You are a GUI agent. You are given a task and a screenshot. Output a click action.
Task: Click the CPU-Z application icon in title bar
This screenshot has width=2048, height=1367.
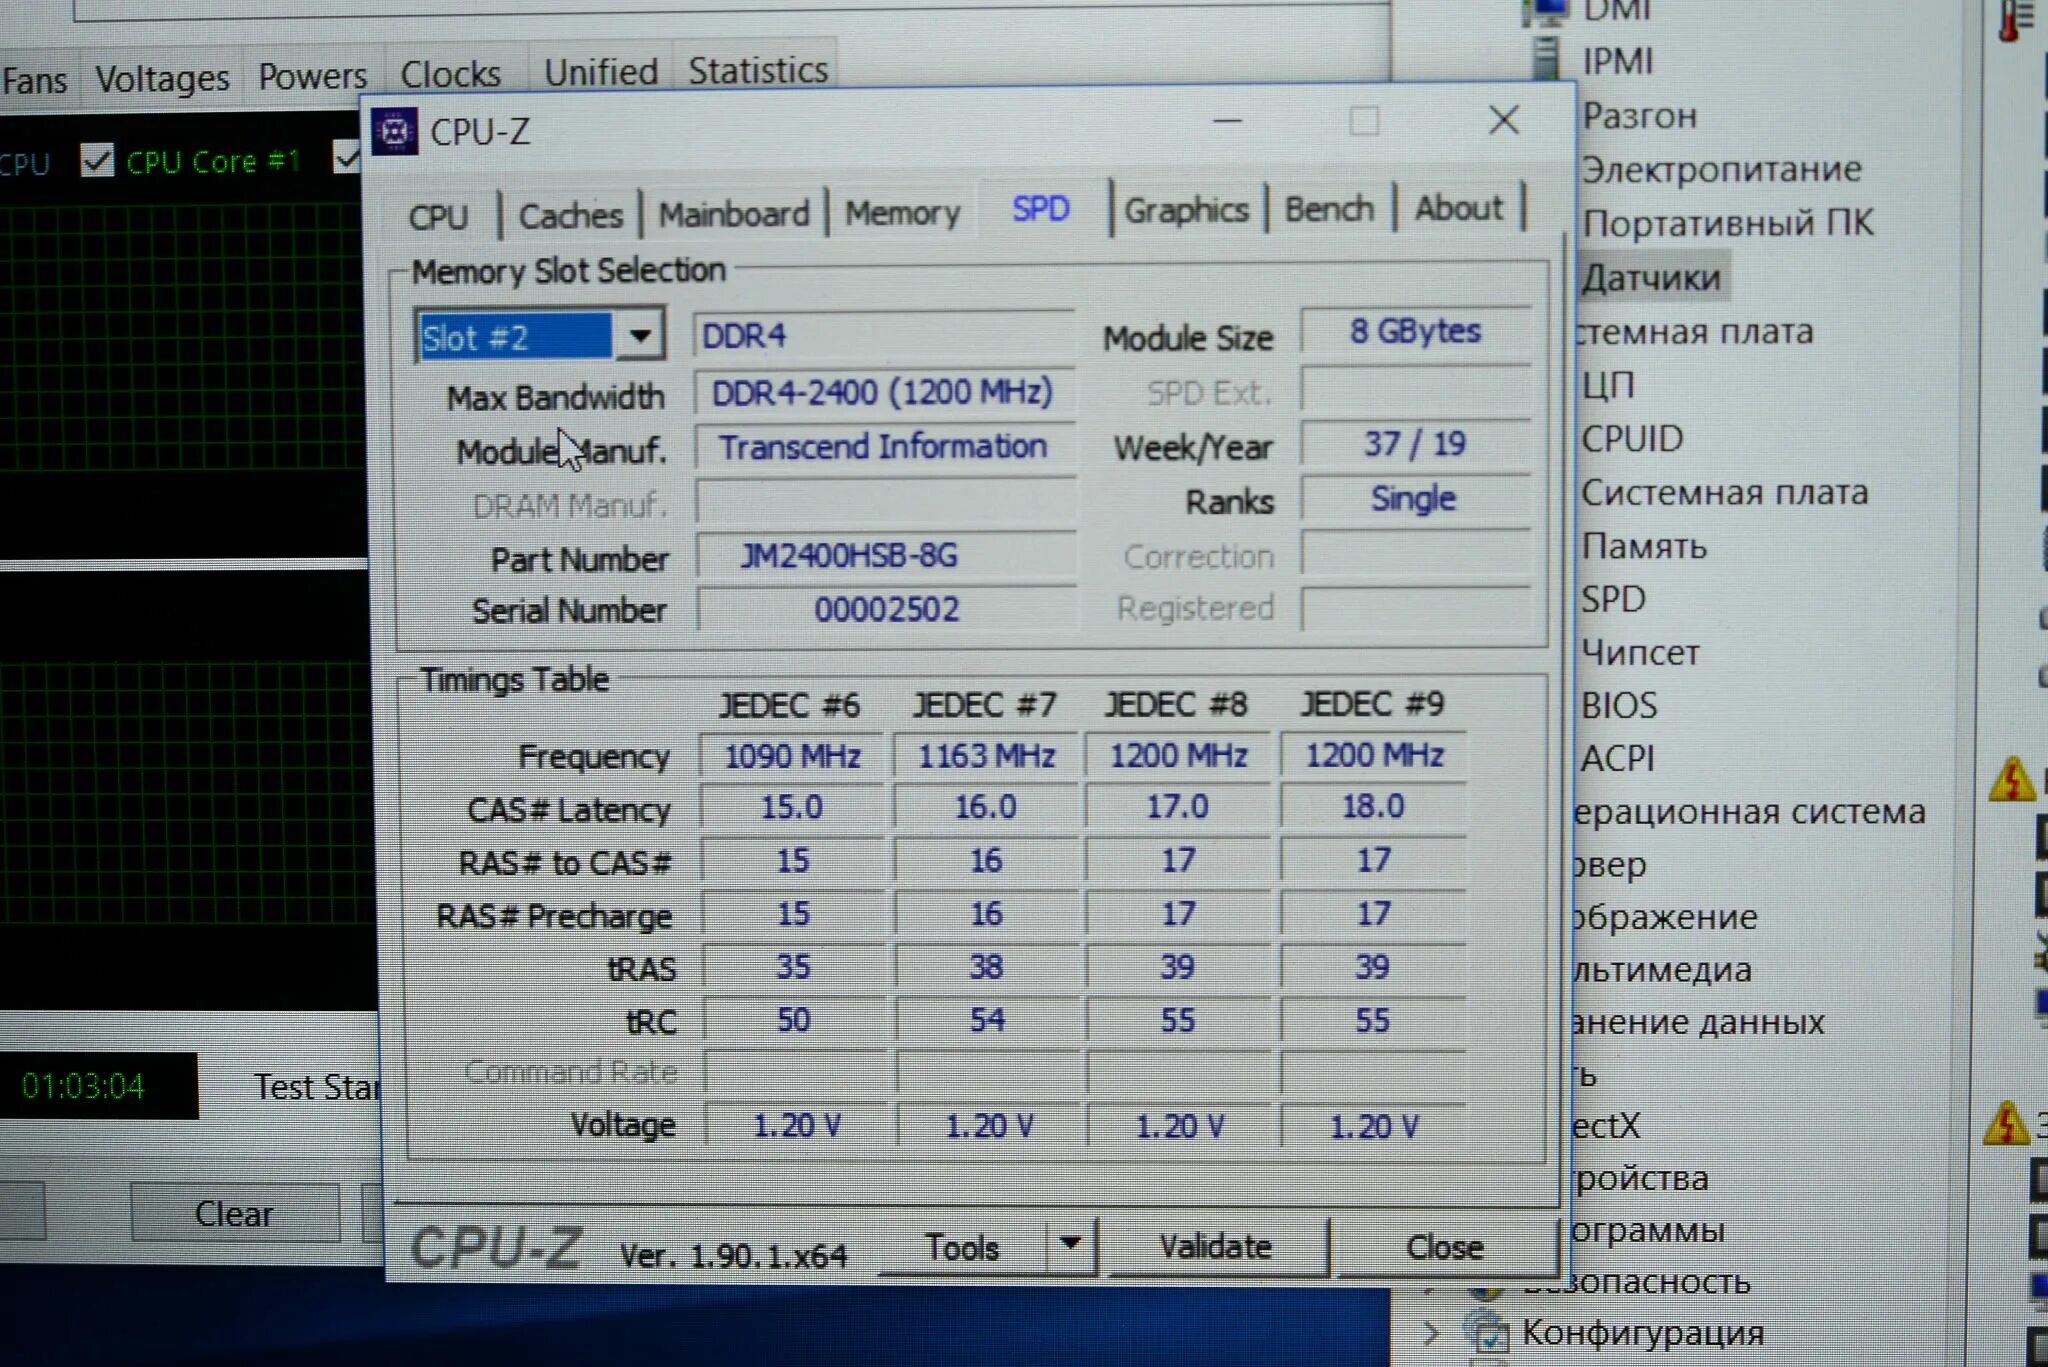pos(394,131)
